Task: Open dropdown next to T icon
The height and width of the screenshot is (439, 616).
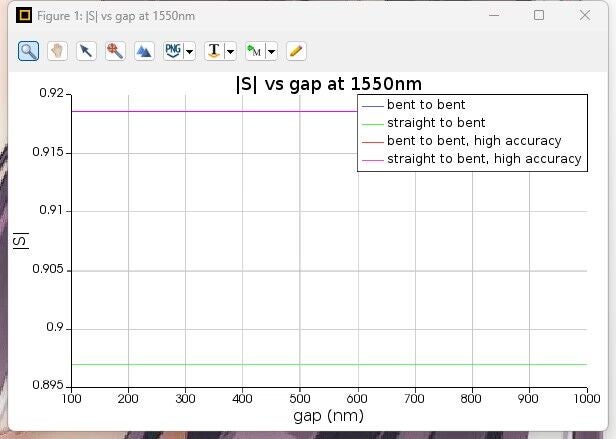Action: [x=231, y=51]
